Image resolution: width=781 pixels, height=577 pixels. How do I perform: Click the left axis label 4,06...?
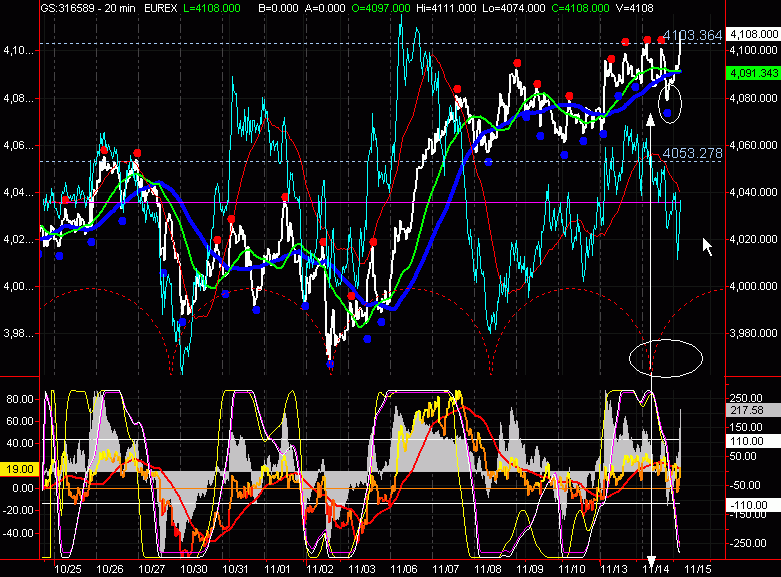tap(19, 145)
